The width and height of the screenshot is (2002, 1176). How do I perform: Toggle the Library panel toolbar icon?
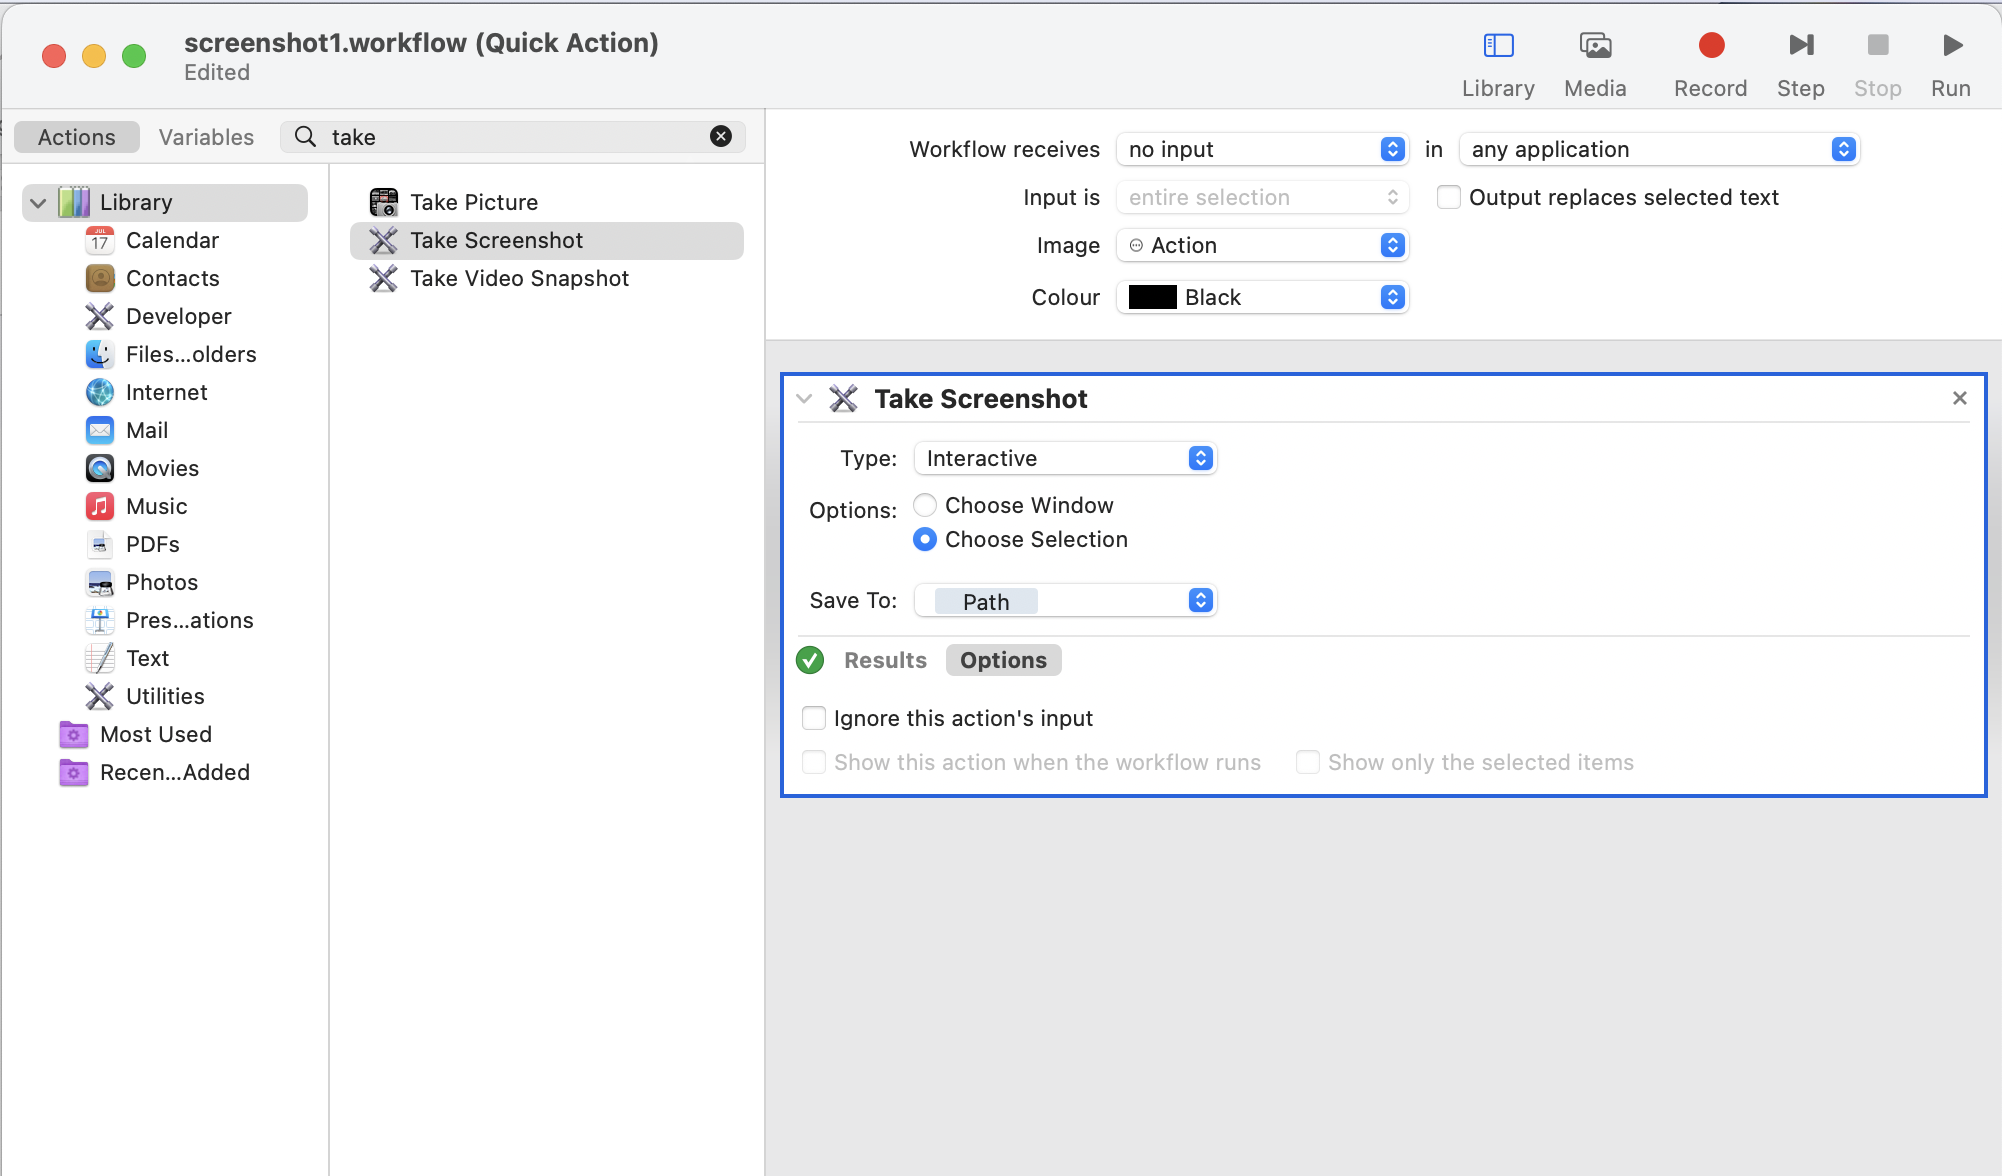1498,46
